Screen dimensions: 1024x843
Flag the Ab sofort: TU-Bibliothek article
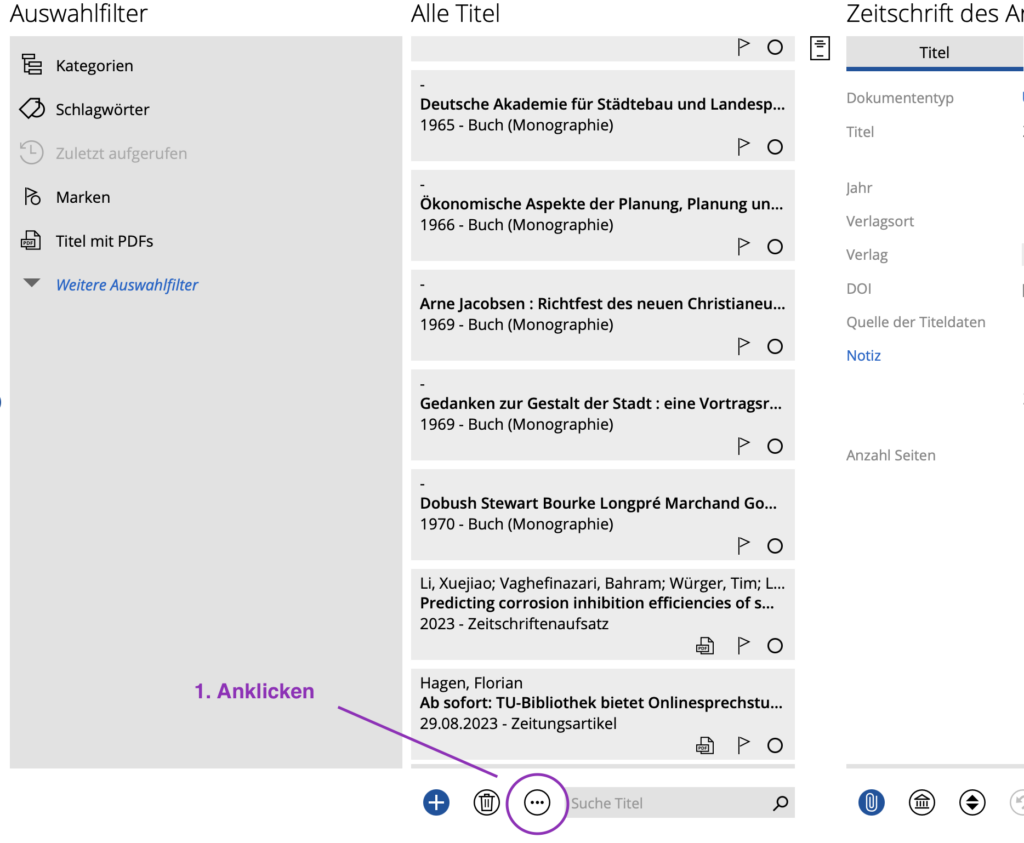tap(743, 745)
